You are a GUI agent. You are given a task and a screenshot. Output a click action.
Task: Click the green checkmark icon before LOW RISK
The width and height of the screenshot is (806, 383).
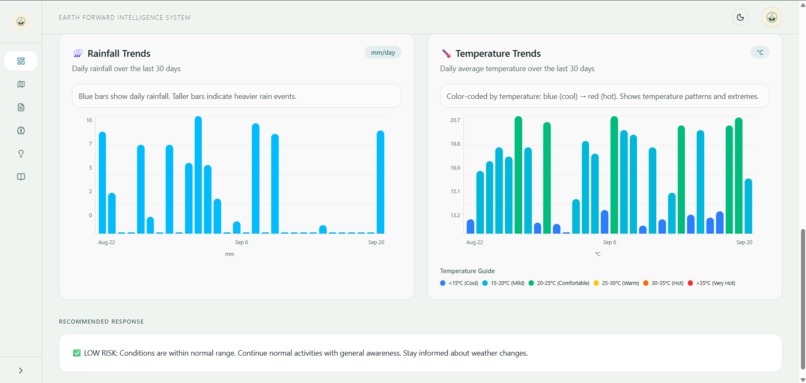pos(77,353)
